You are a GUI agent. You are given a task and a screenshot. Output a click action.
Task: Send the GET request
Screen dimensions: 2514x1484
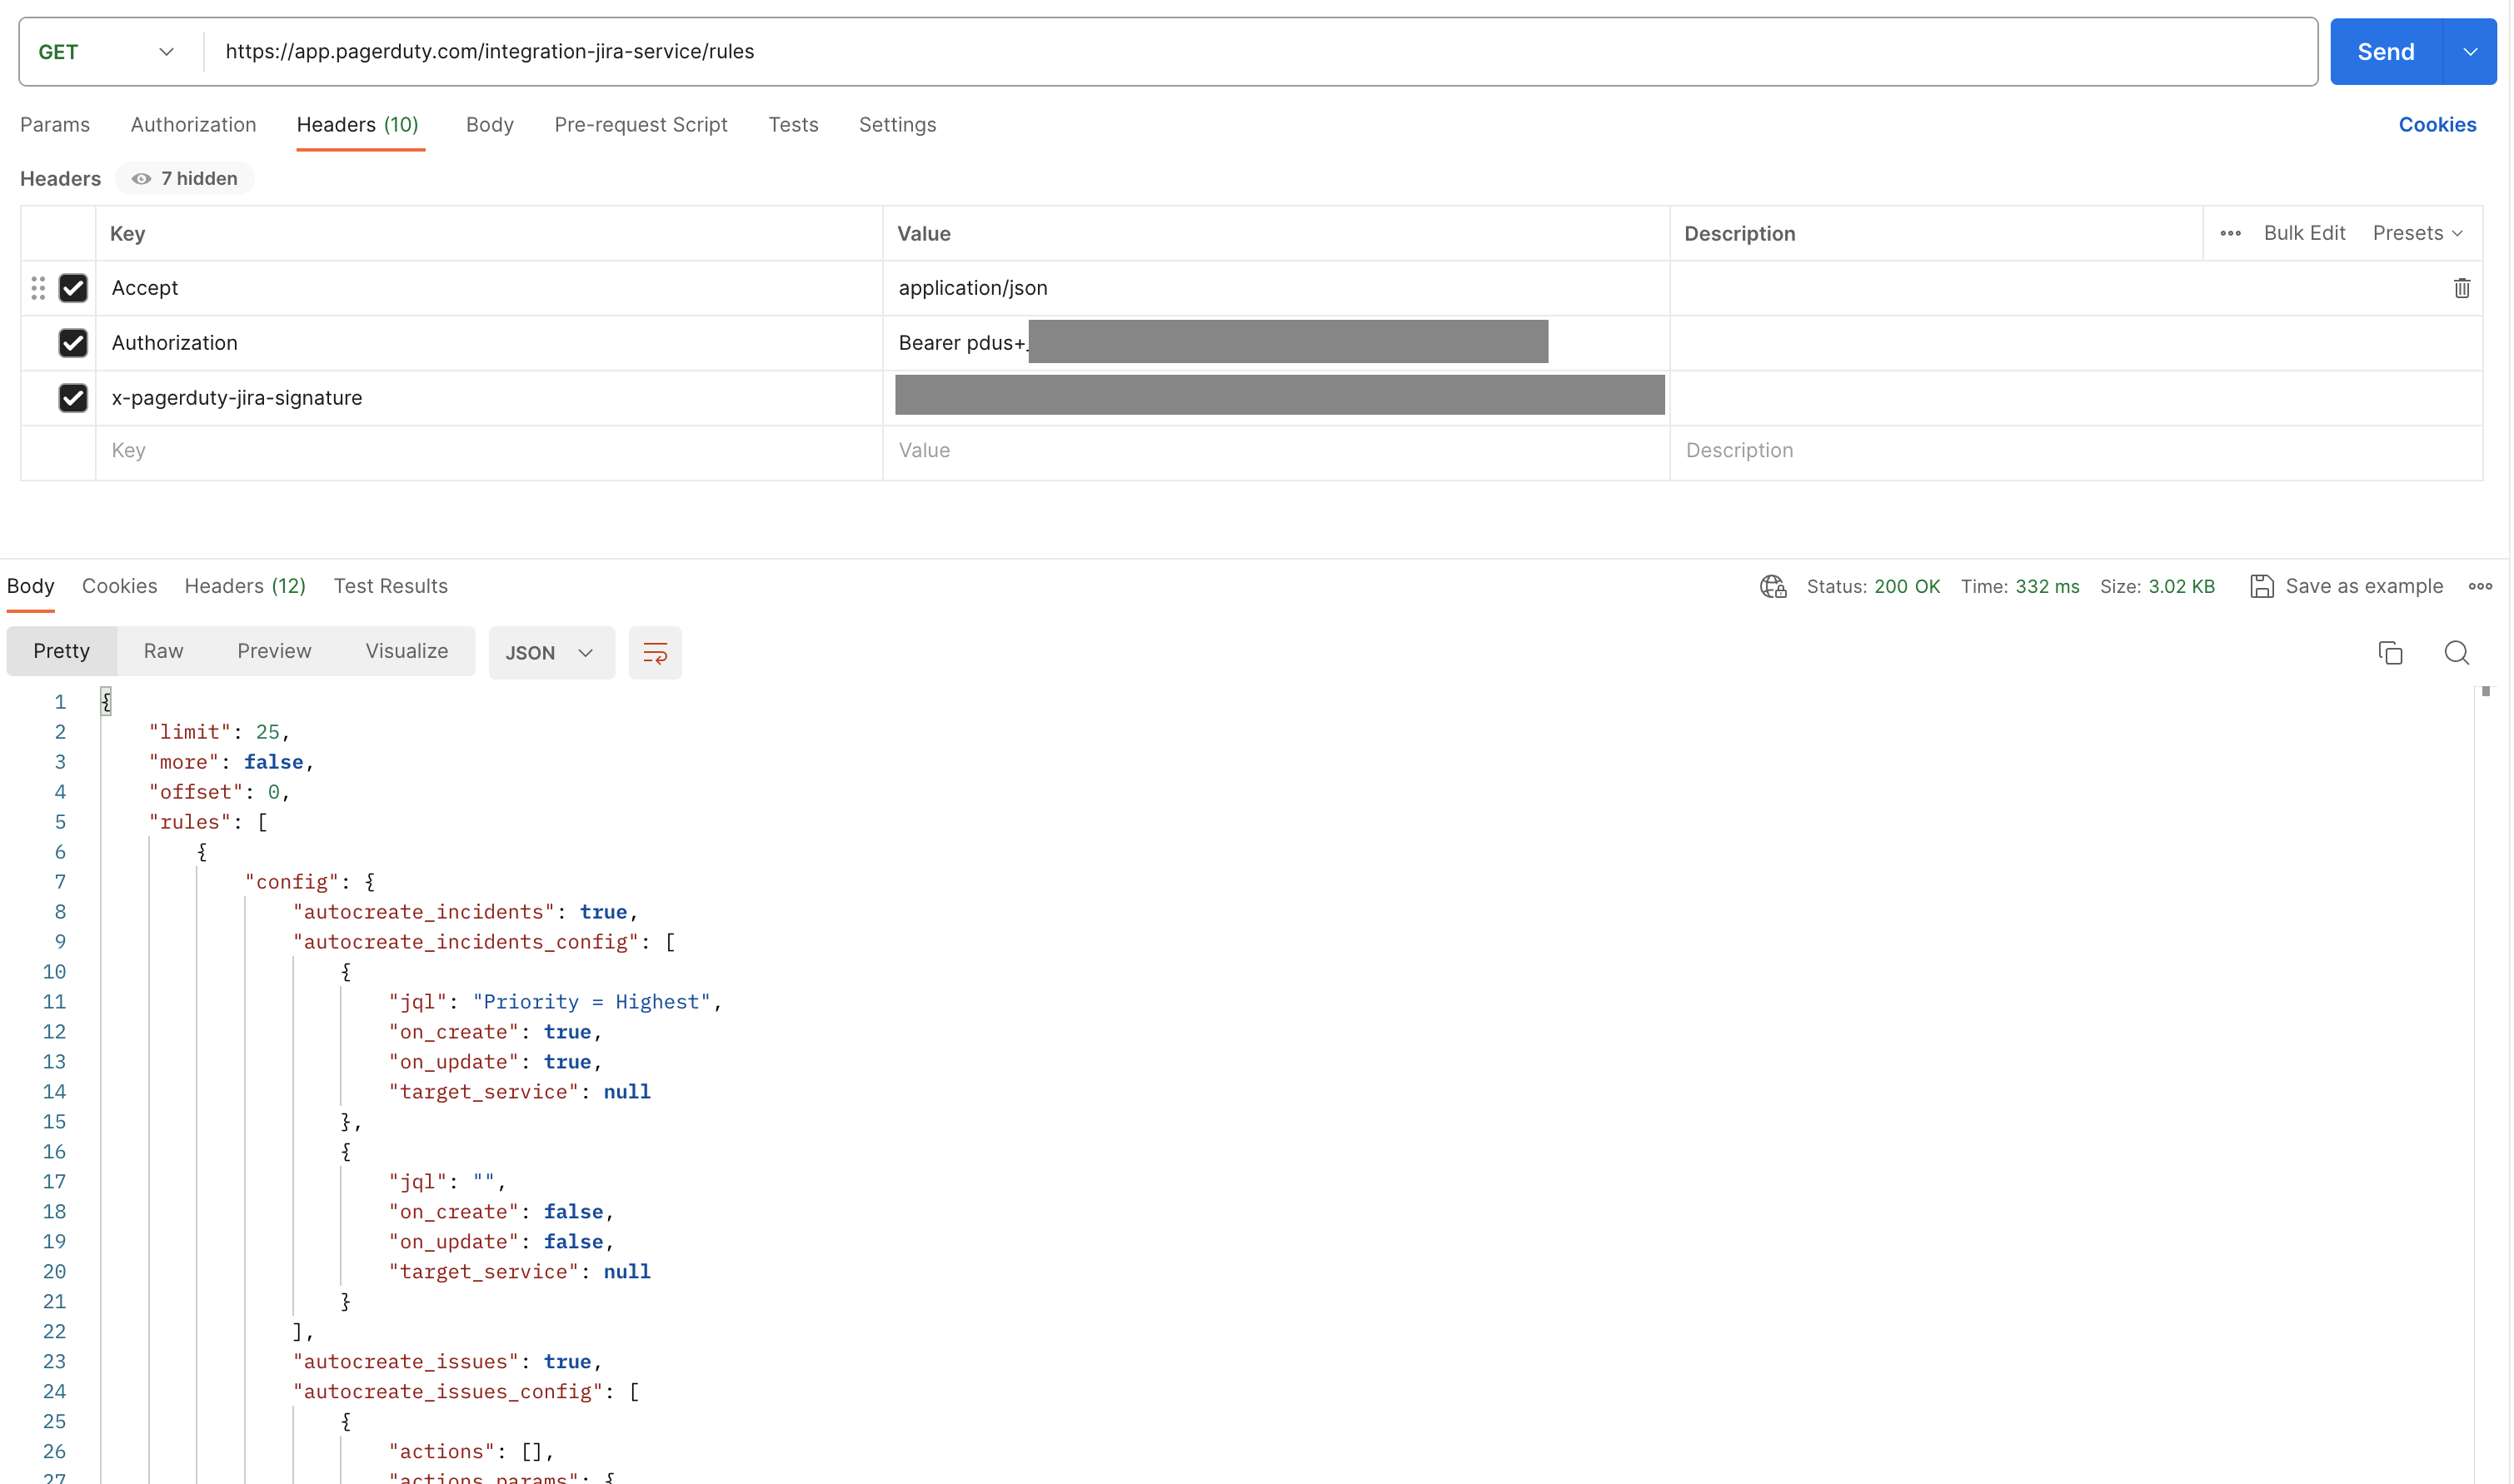[x=2386, y=52]
